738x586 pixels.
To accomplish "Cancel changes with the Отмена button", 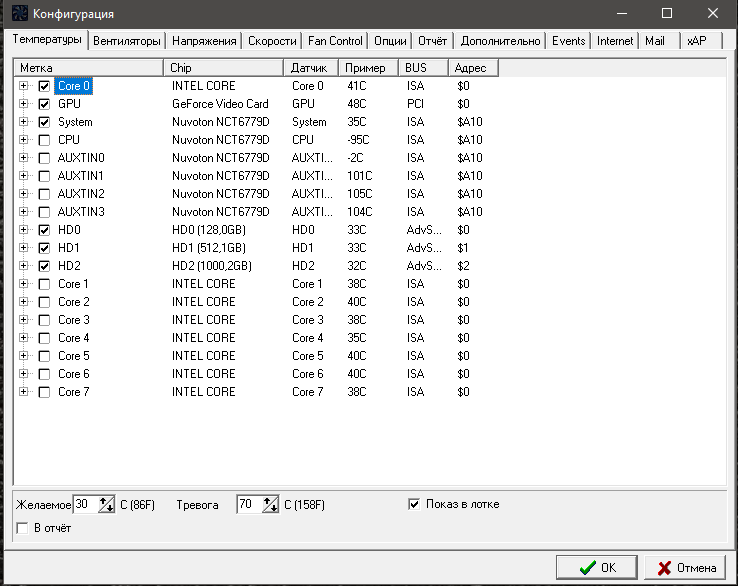I will [x=685, y=568].
